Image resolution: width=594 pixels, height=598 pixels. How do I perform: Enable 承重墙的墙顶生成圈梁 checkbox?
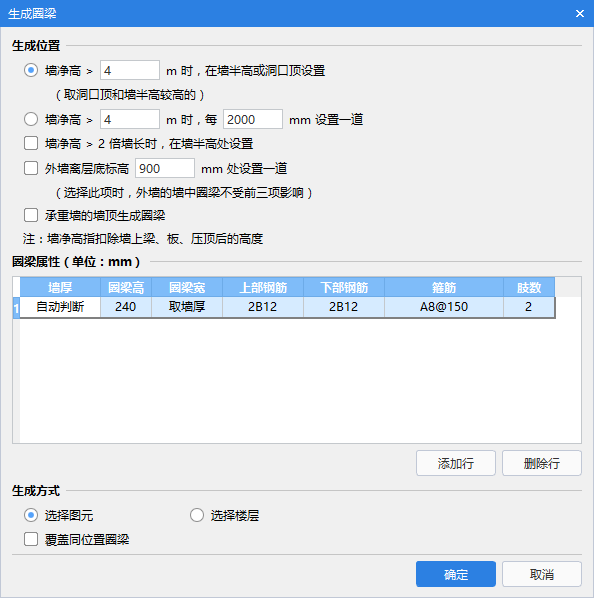coord(31,215)
